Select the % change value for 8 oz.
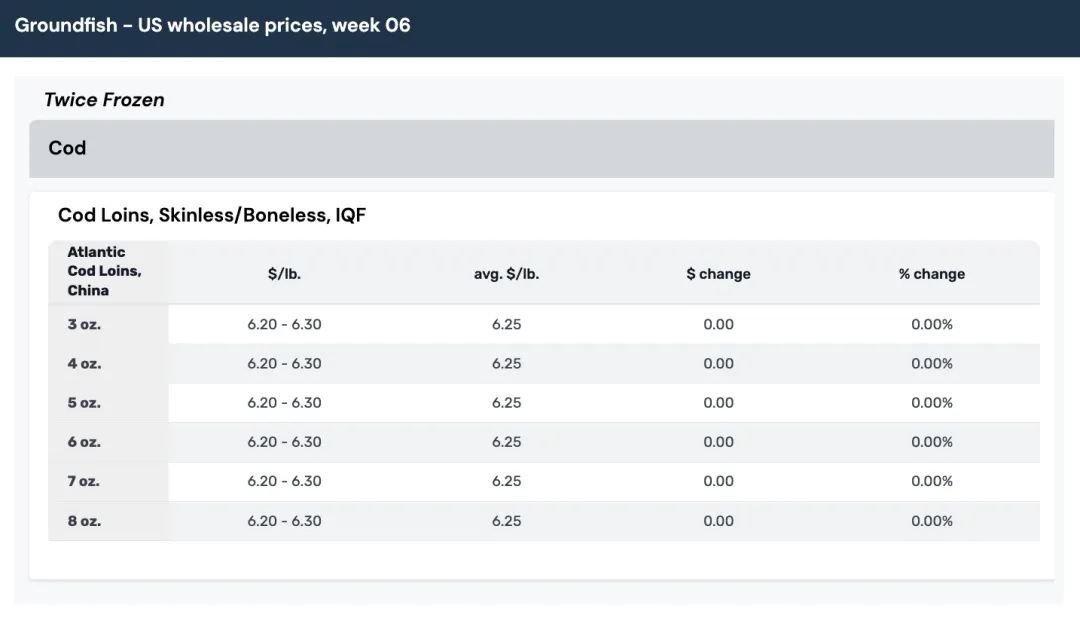Screen dimensions: 1080x630 (x=931, y=521)
